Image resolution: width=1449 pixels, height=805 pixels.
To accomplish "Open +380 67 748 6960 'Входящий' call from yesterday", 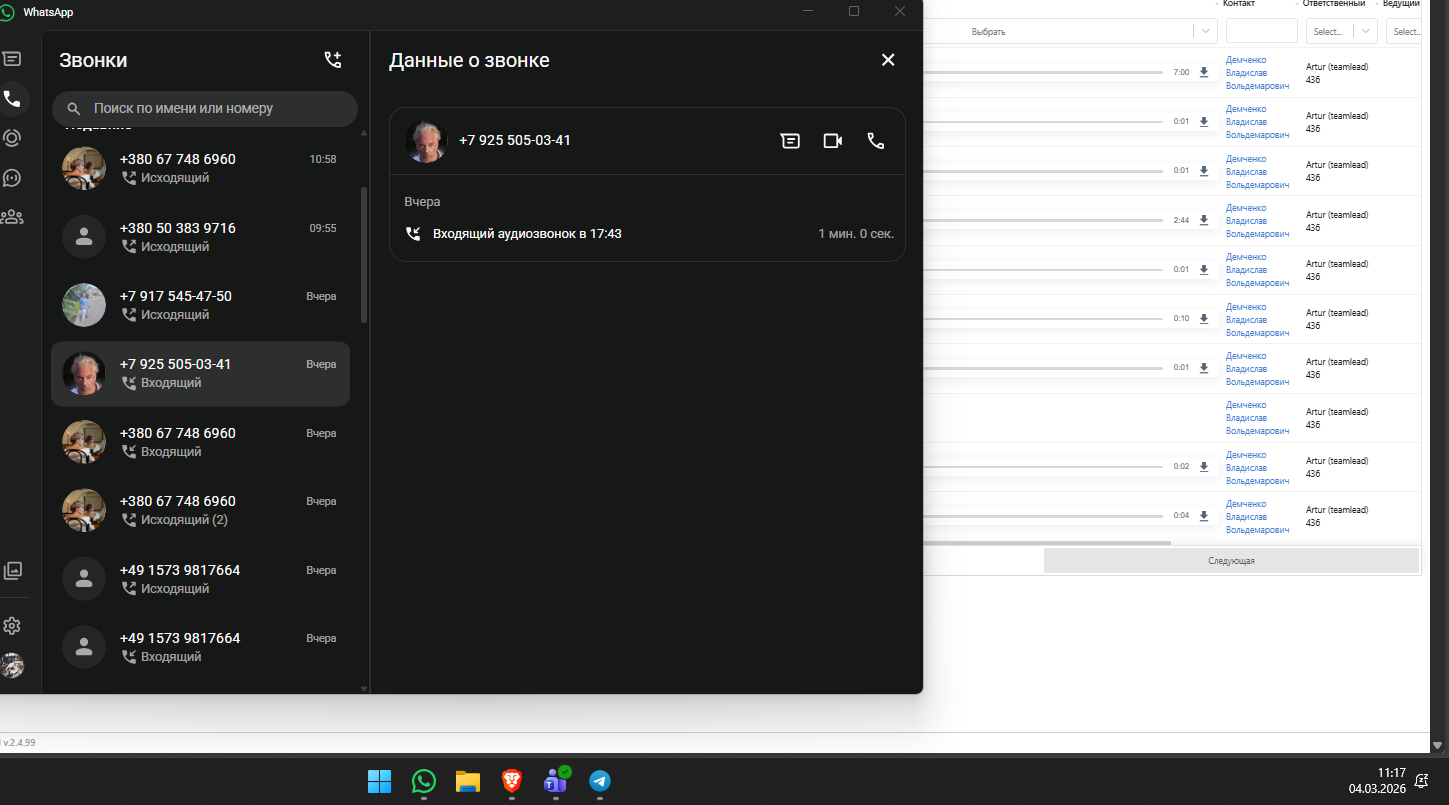I will coord(200,442).
